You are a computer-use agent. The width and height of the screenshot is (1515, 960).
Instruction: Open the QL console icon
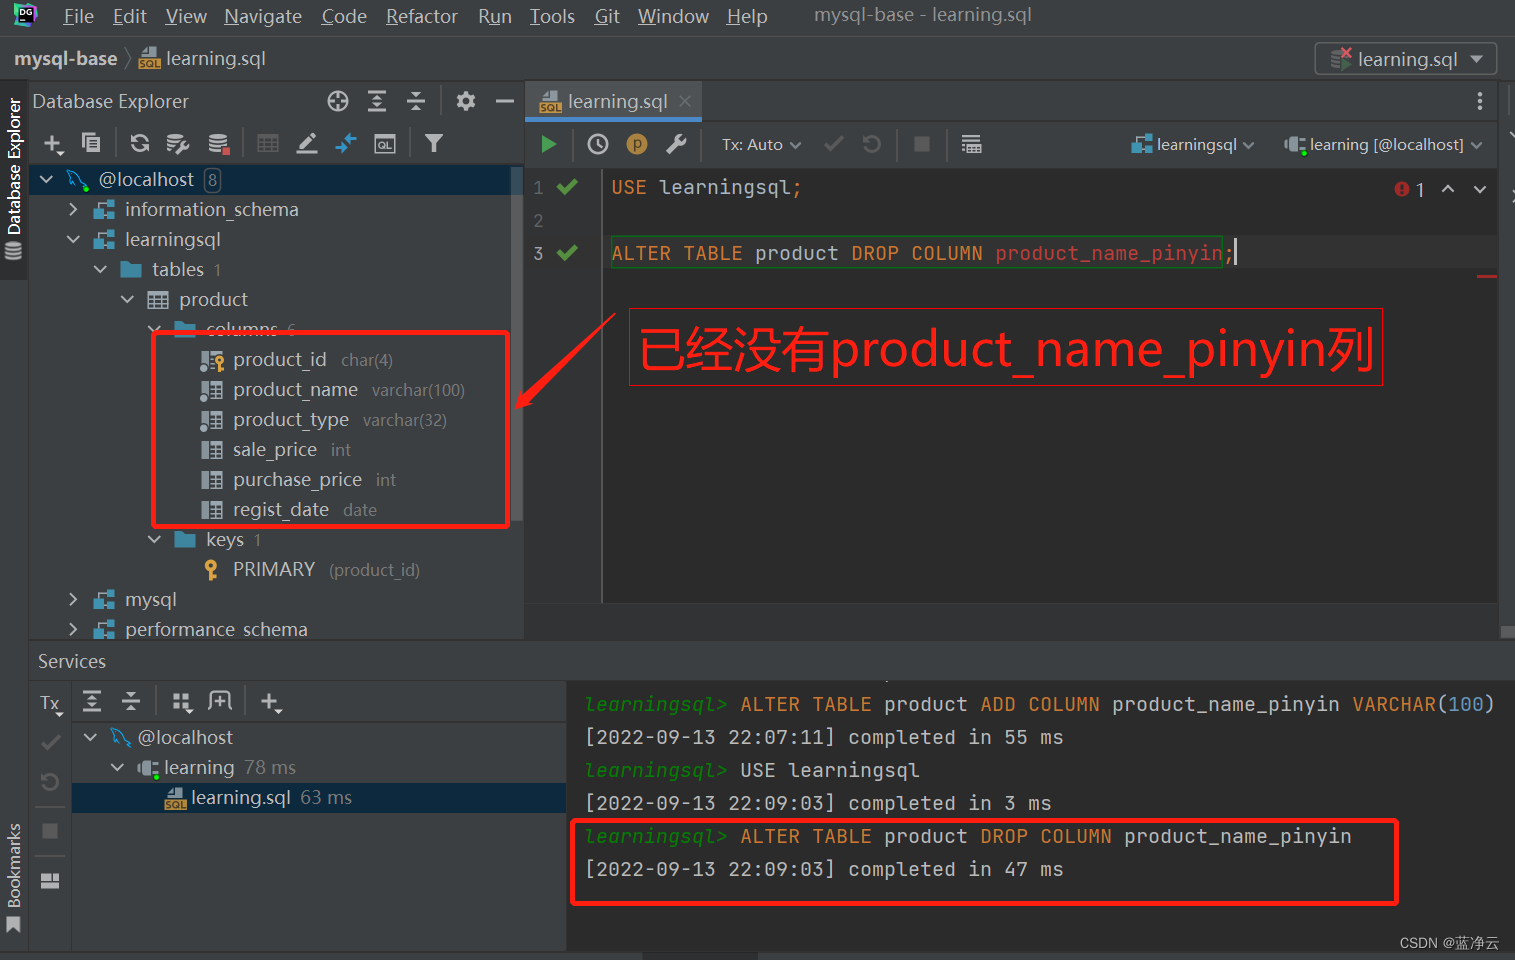coord(385,144)
